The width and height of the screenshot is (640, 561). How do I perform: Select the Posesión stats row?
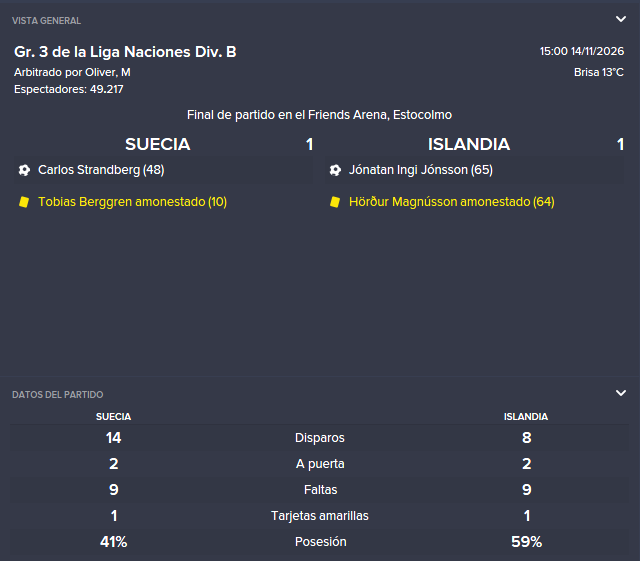click(x=320, y=542)
